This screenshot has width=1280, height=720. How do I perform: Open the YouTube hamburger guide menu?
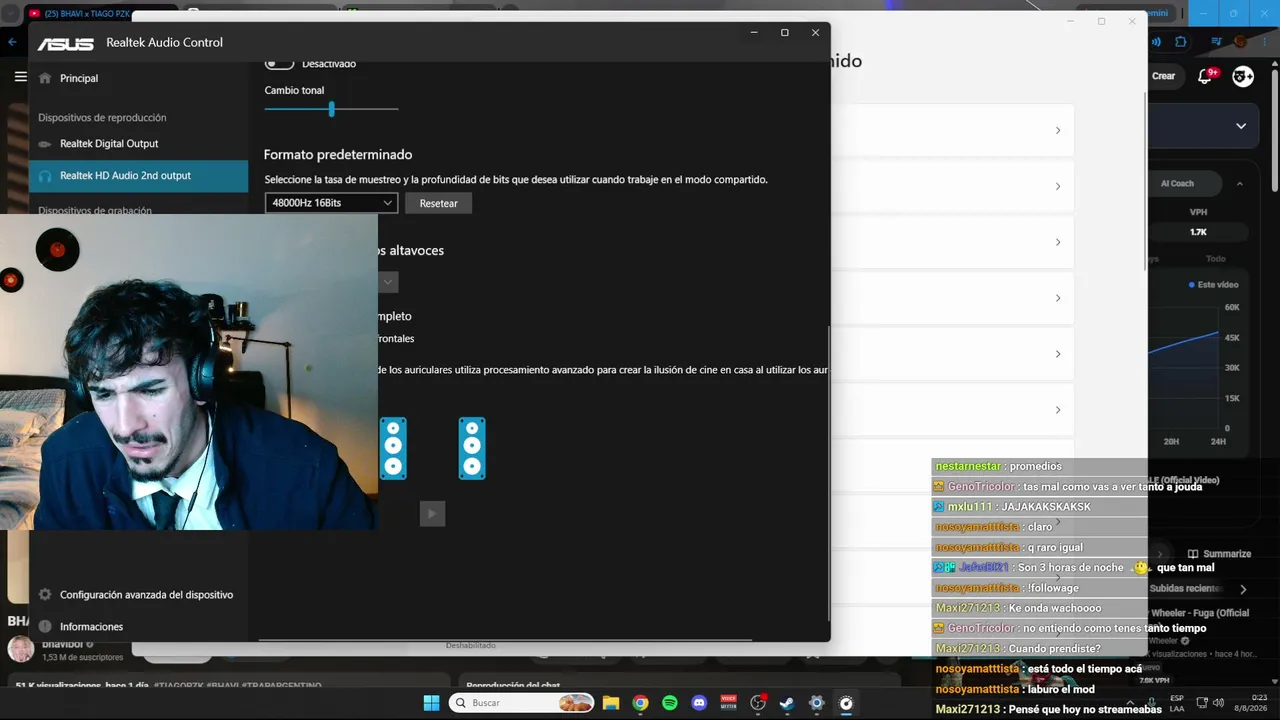pyautogui.click(x=20, y=77)
